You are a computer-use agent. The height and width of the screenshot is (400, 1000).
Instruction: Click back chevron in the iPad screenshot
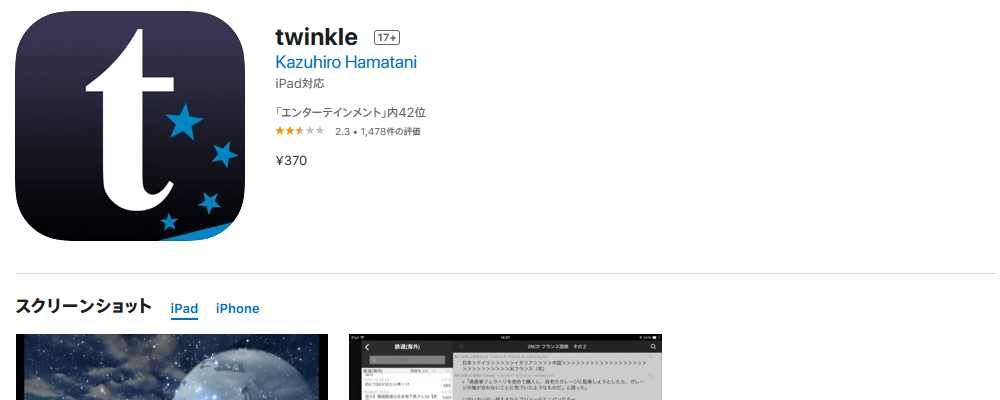coord(367,347)
